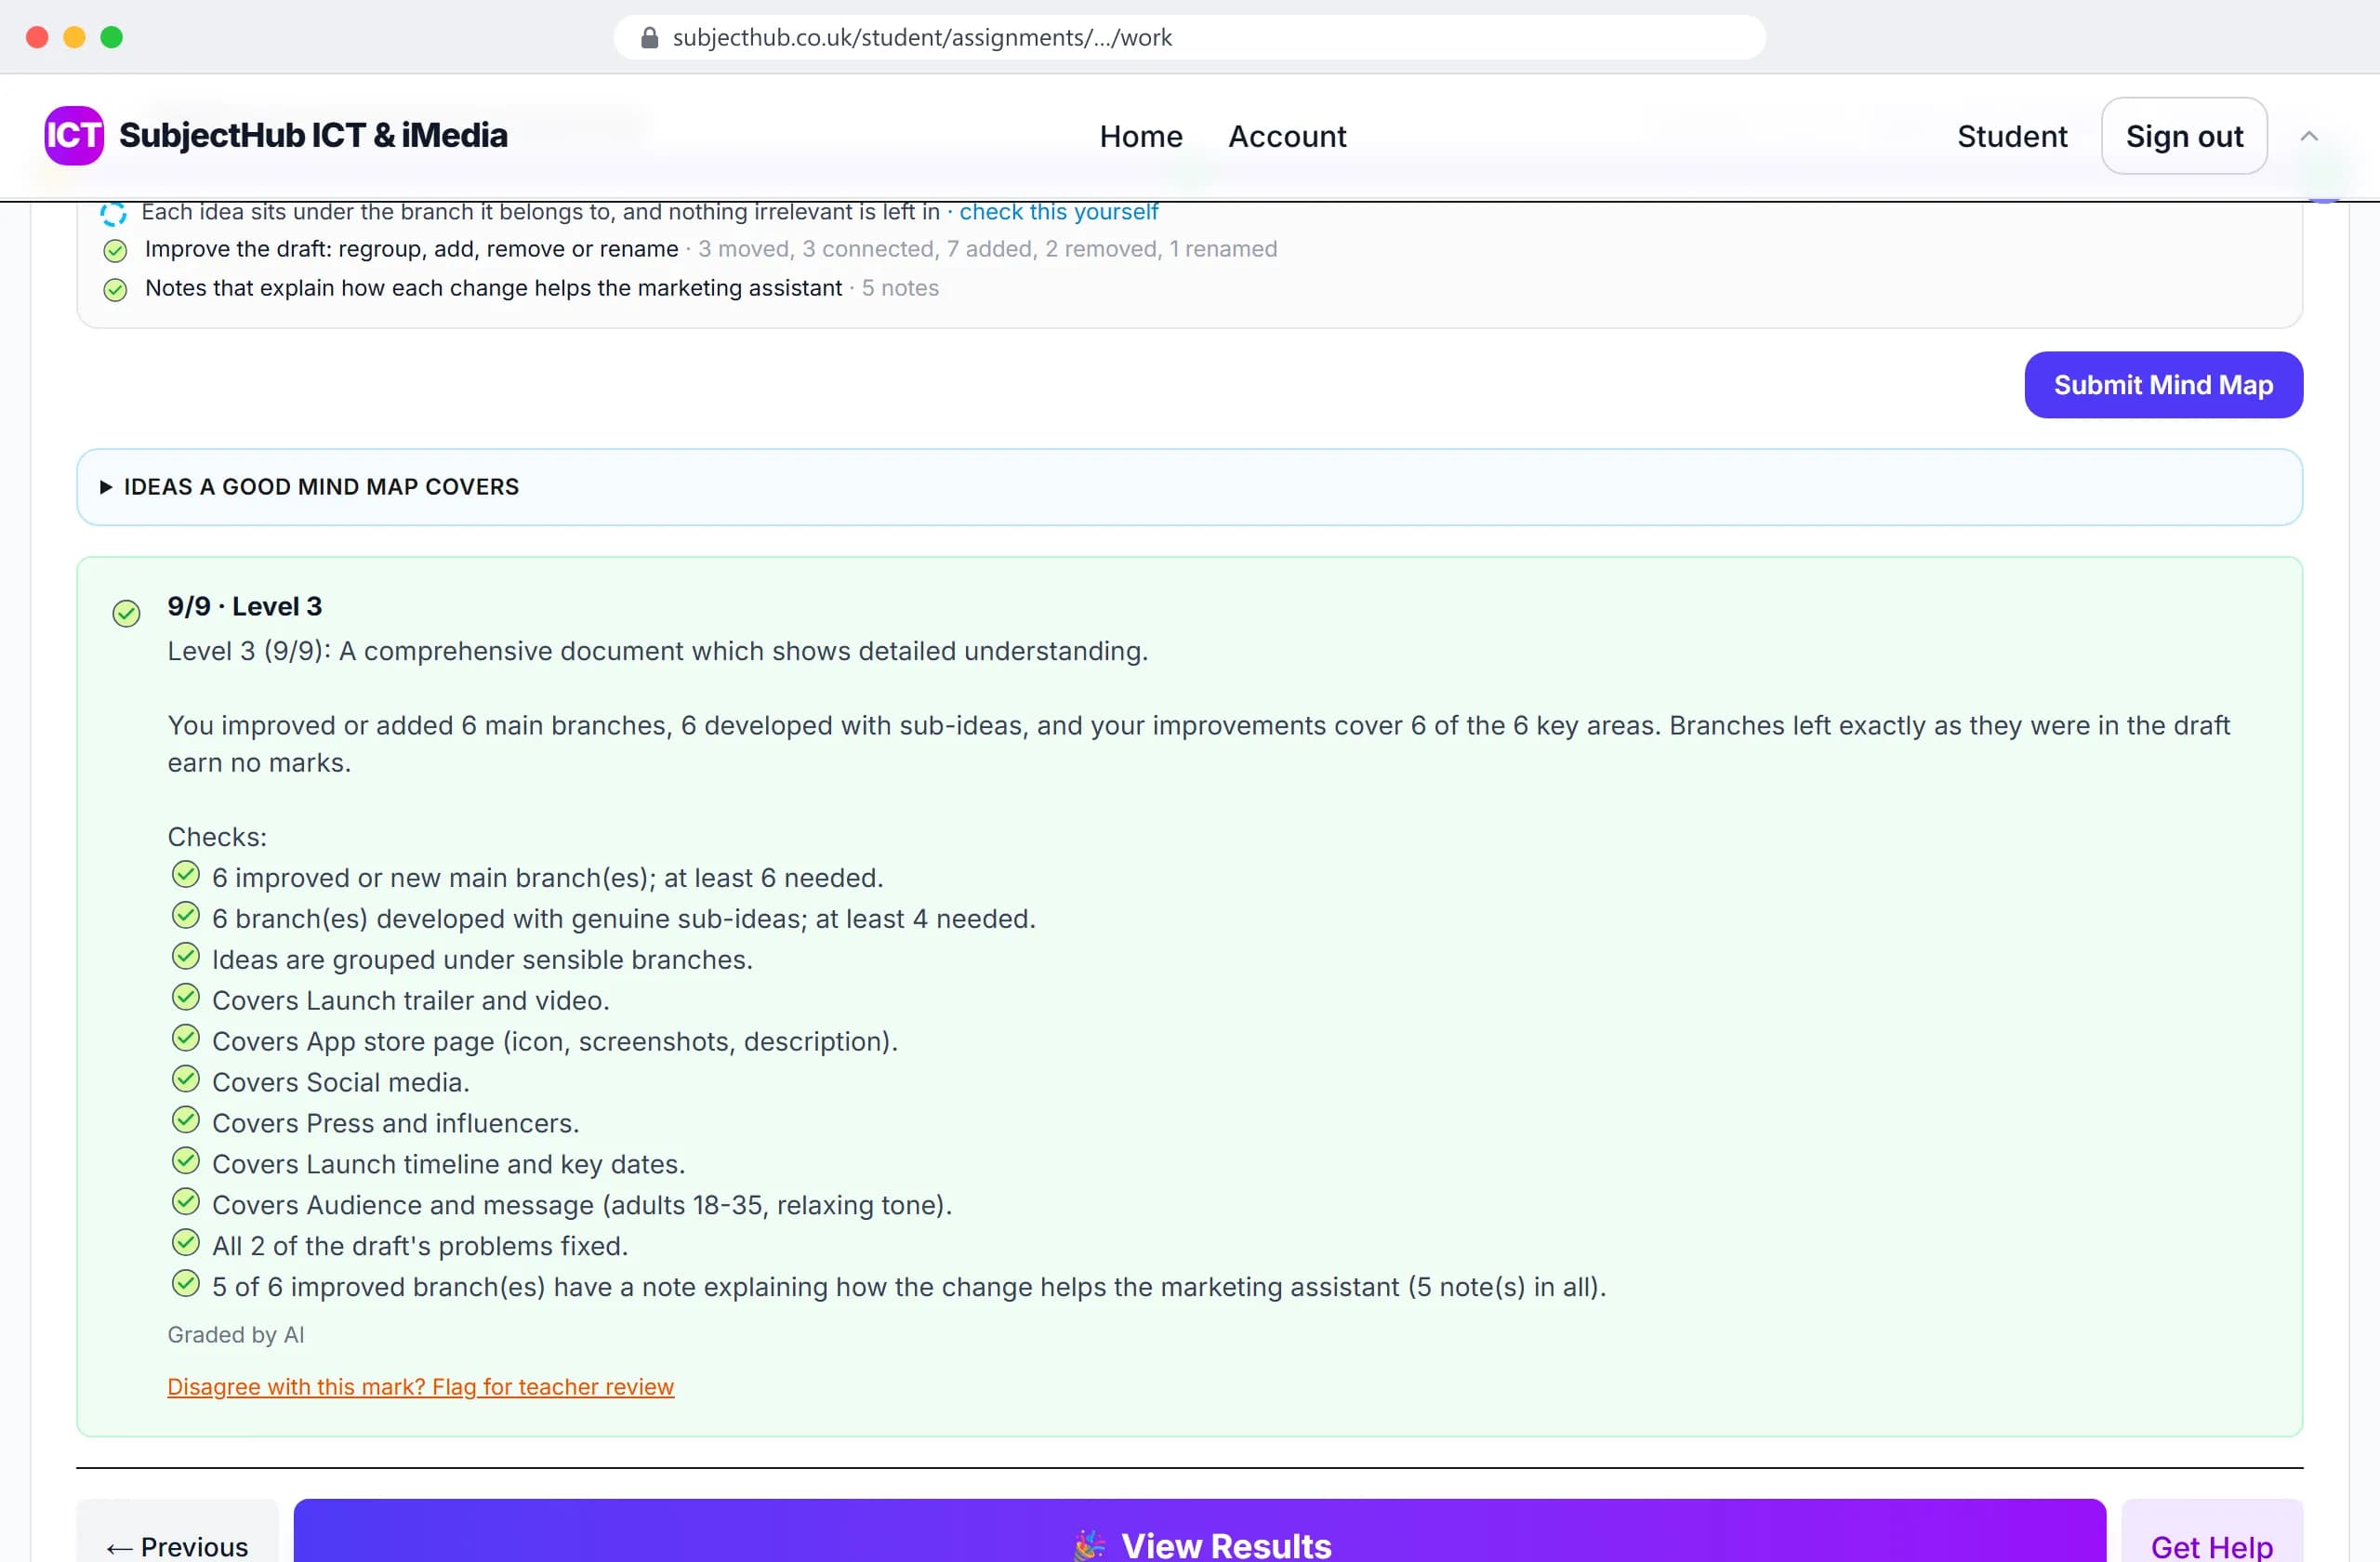Flag the mark for teacher review
Image resolution: width=2380 pixels, height=1562 pixels.
[x=421, y=1387]
